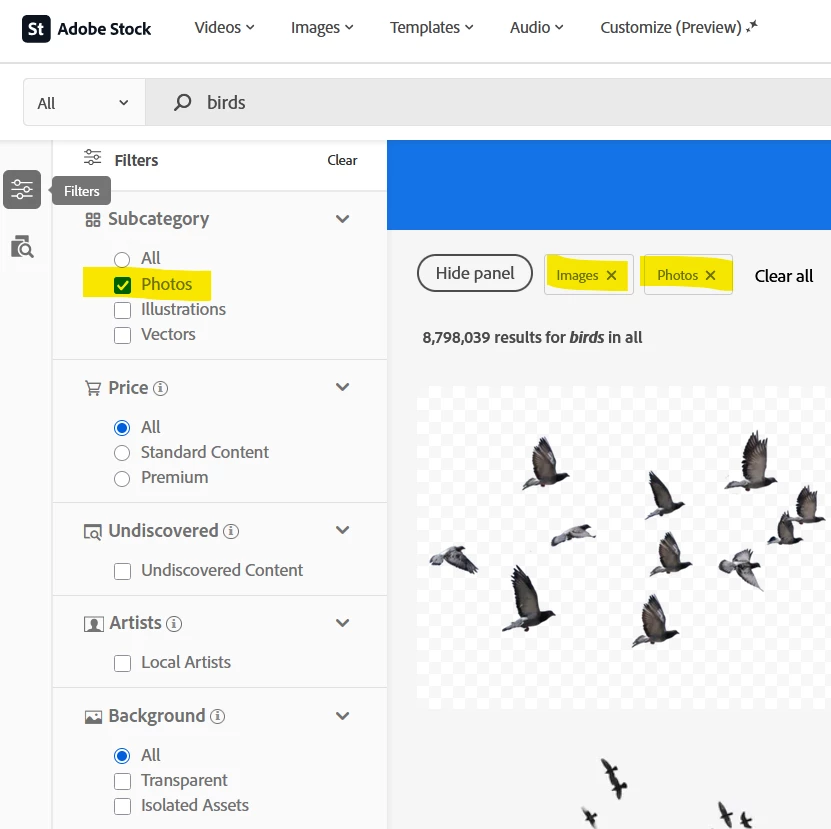Click the Background picture icon

point(93,717)
